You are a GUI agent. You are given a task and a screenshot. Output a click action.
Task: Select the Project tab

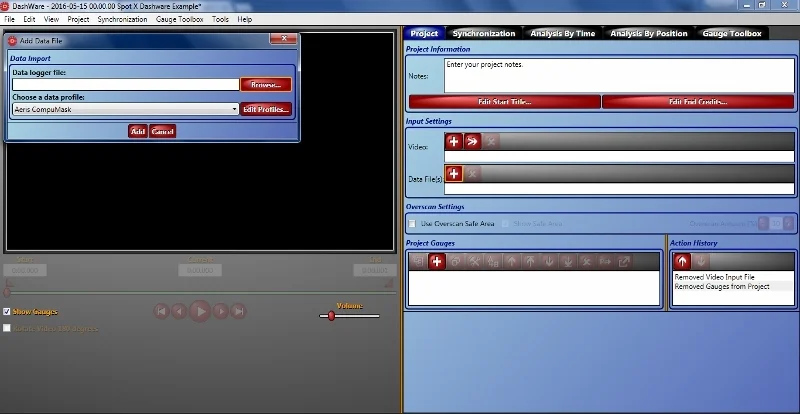tap(424, 33)
